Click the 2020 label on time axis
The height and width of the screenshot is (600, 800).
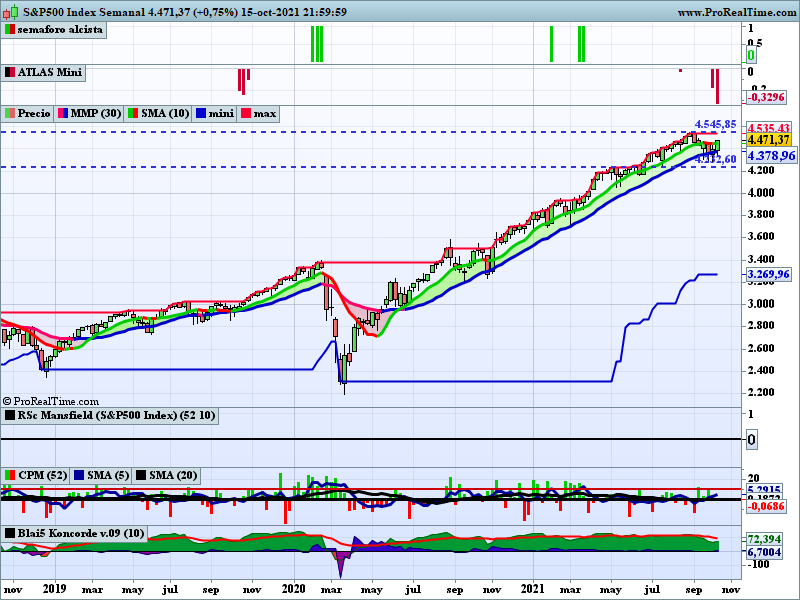click(x=295, y=589)
